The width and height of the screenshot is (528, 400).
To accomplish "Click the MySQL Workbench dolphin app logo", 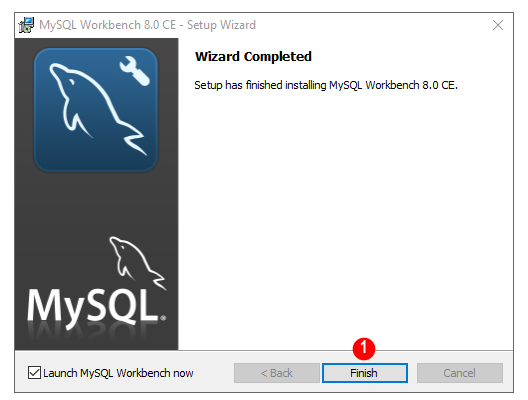I will click(x=96, y=110).
